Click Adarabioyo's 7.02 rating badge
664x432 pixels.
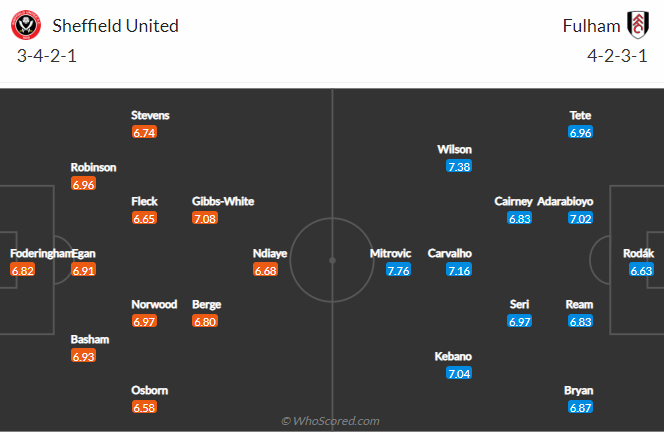(581, 219)
